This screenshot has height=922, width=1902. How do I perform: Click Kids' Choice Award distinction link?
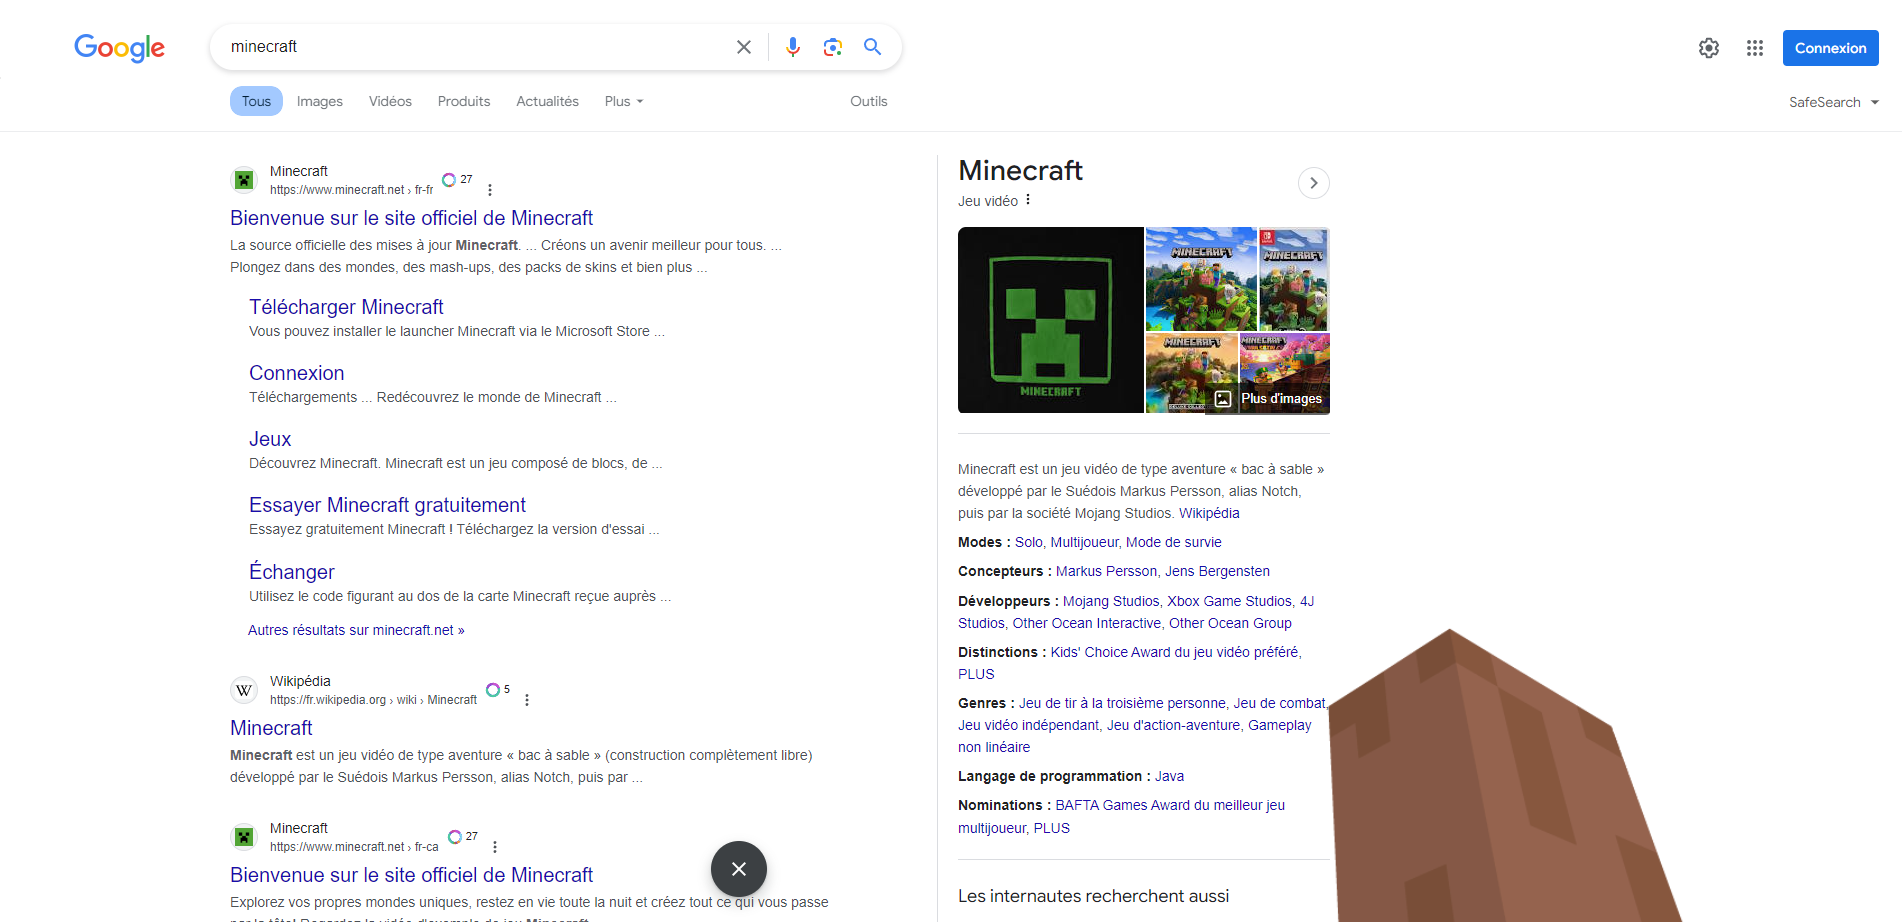tap(1174, 652)
